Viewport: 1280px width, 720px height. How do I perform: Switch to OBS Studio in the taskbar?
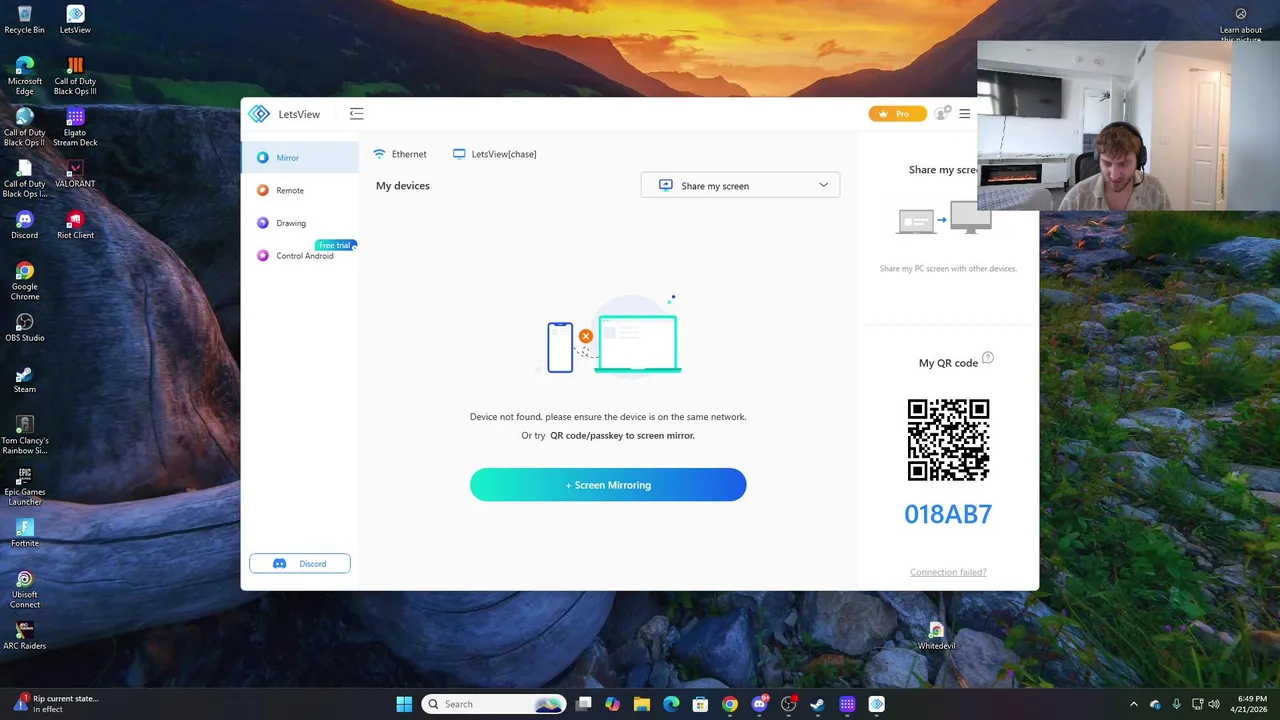pyautogui.click(x=788, y=704)
